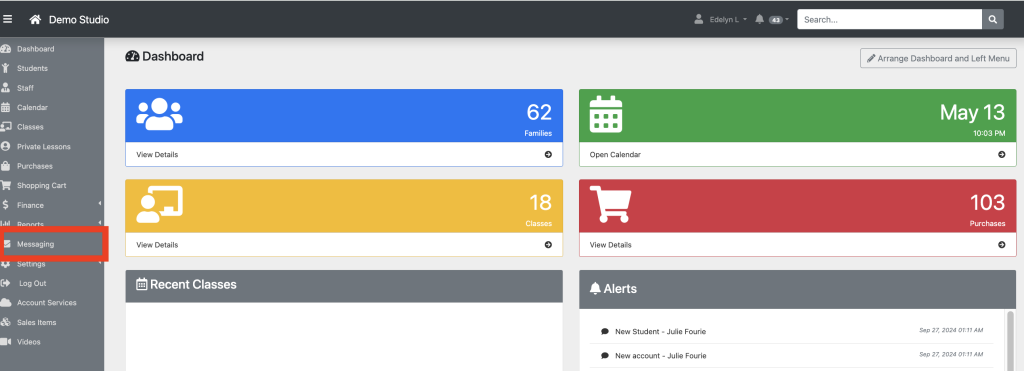
Task: Click the magnifier search button
Action: click(993, 20)
